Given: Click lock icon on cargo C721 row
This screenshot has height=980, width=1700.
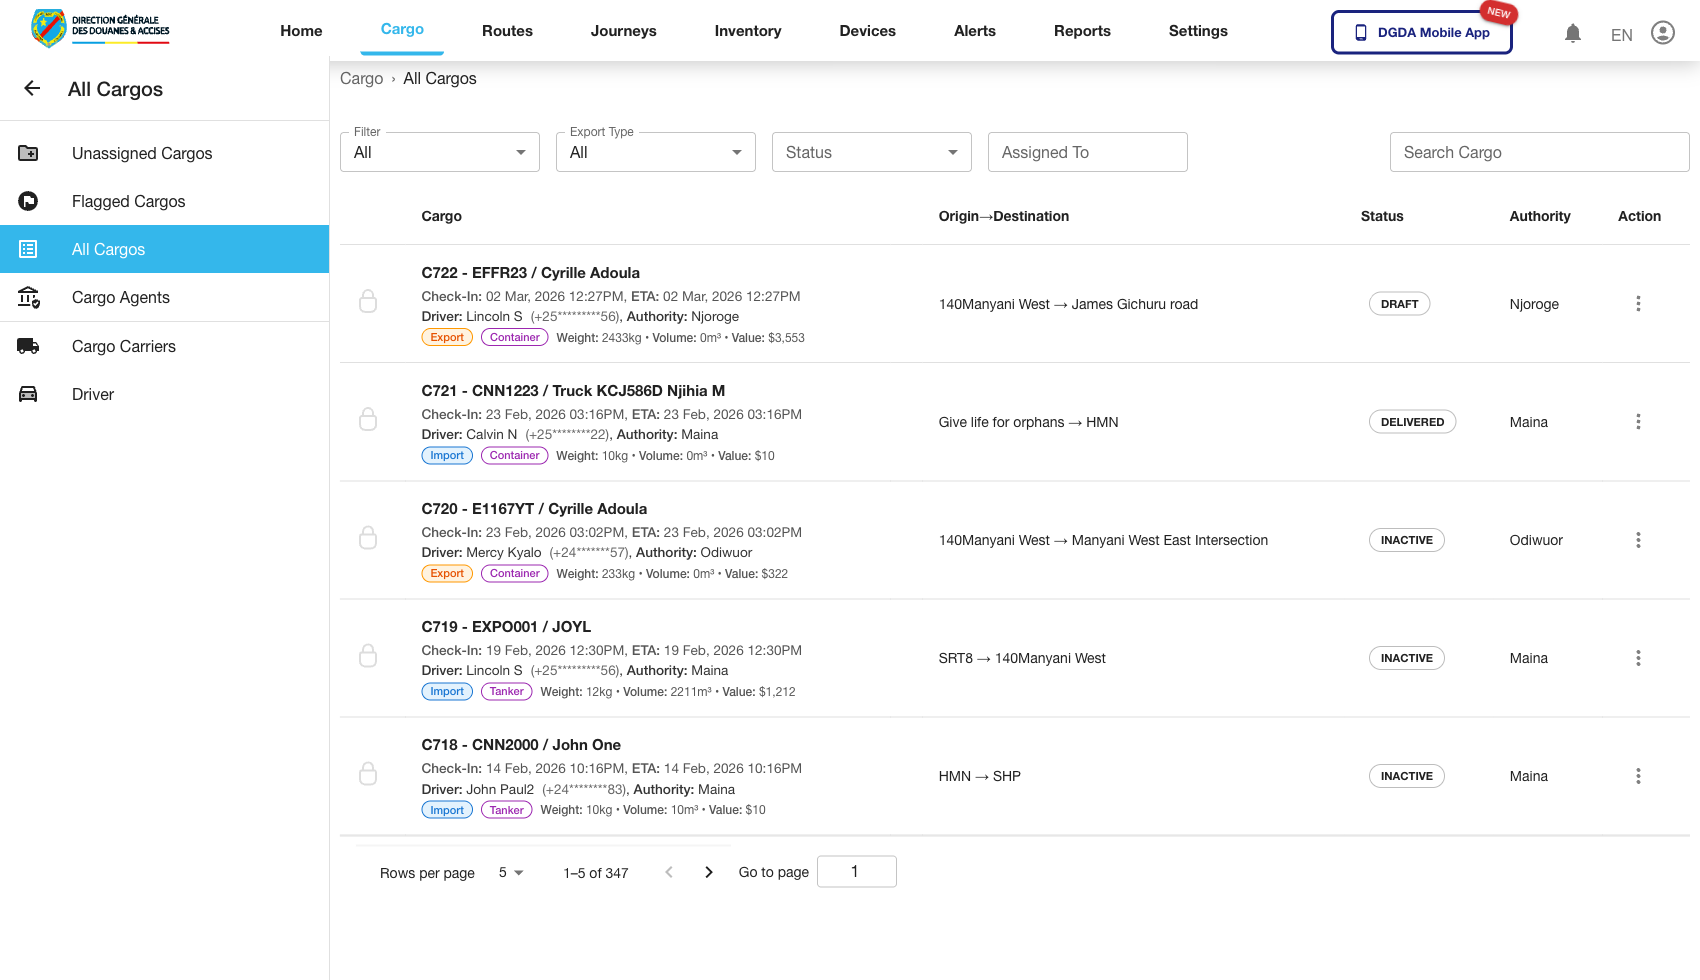Looking at the screenshot, I should (368, 420).
